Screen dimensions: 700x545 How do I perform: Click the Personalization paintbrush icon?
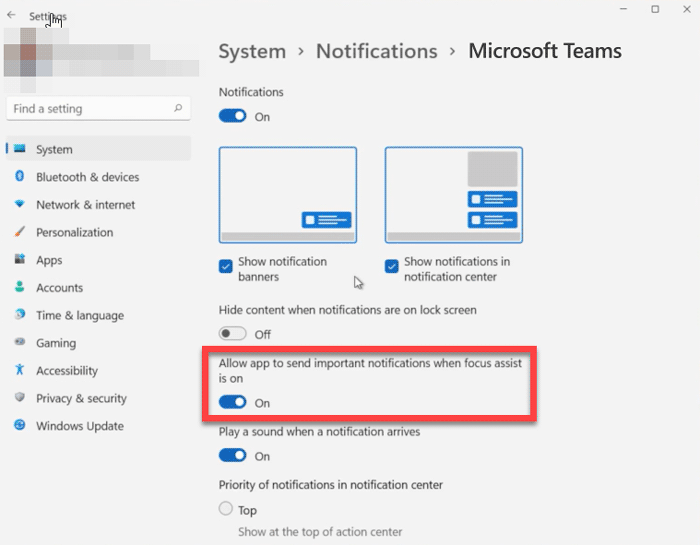[x=20, y=232]
